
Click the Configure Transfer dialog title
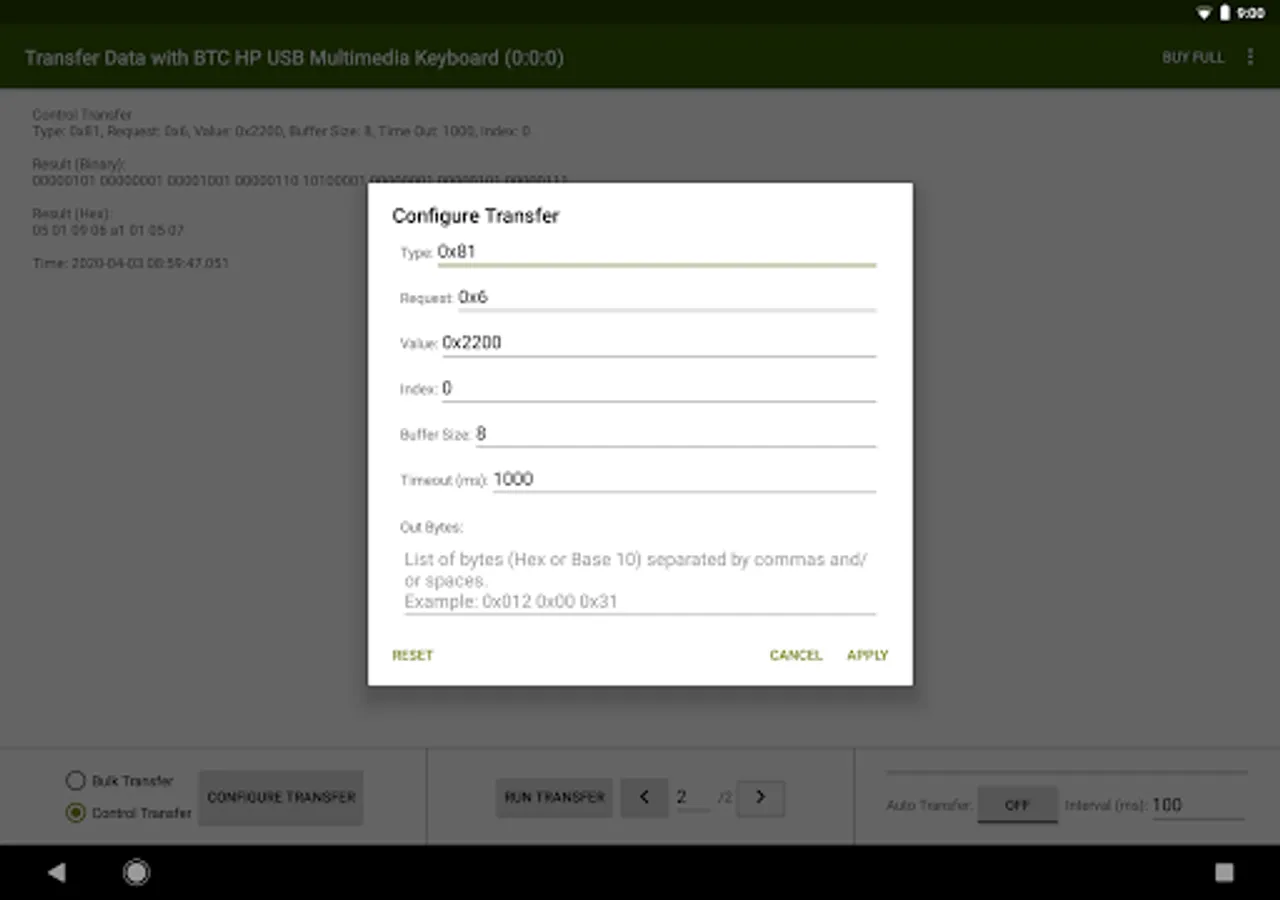pos(476,216)
